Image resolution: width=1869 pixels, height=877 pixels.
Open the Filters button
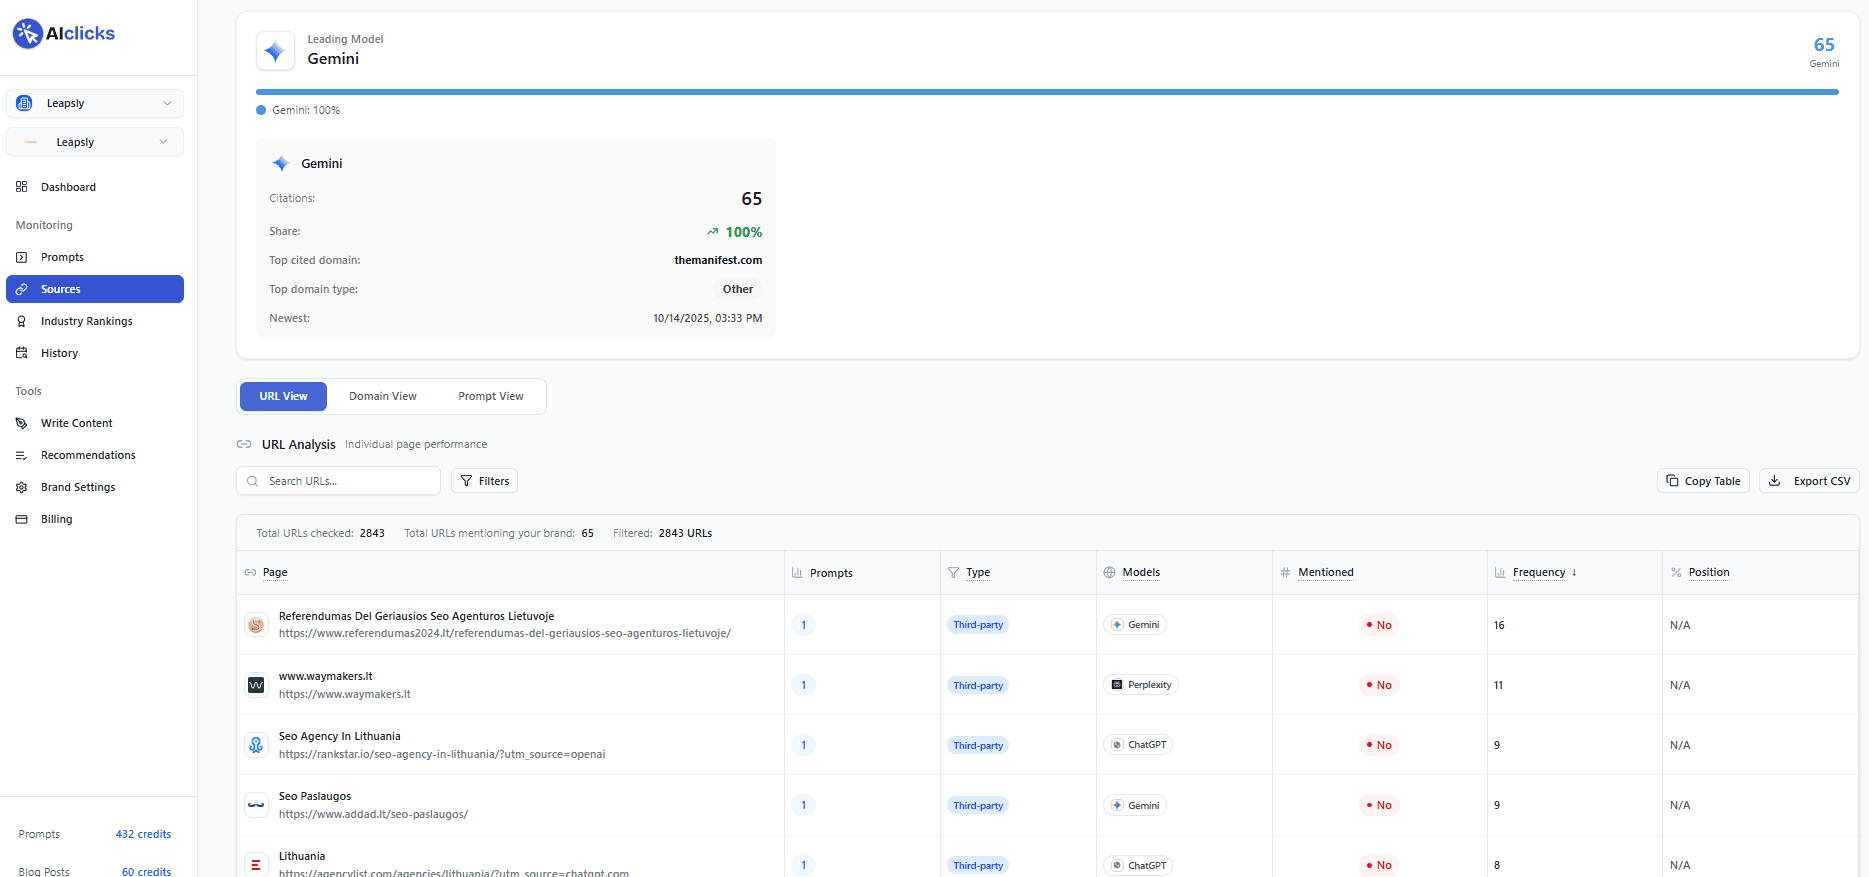point(484,481)
